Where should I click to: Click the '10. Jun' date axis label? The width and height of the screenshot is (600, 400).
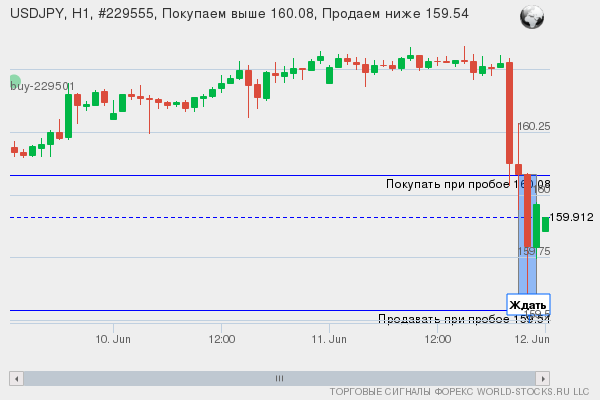(113, 339)
